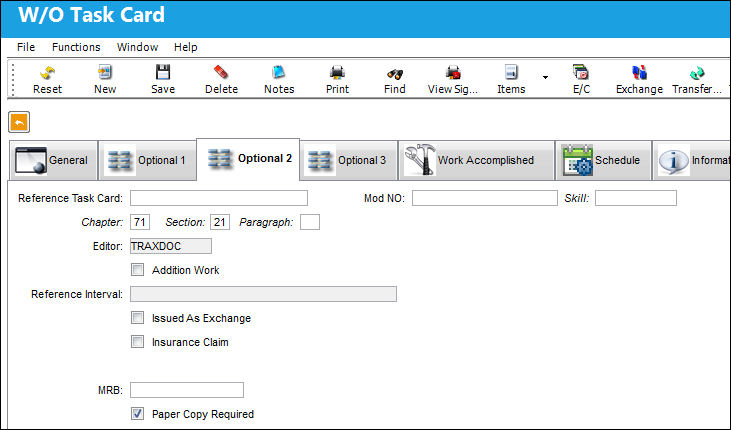The width and height of the screenshot is (731, 430).
Task: Click the Chapter field showing 71
Action: (x=140, y=222)
